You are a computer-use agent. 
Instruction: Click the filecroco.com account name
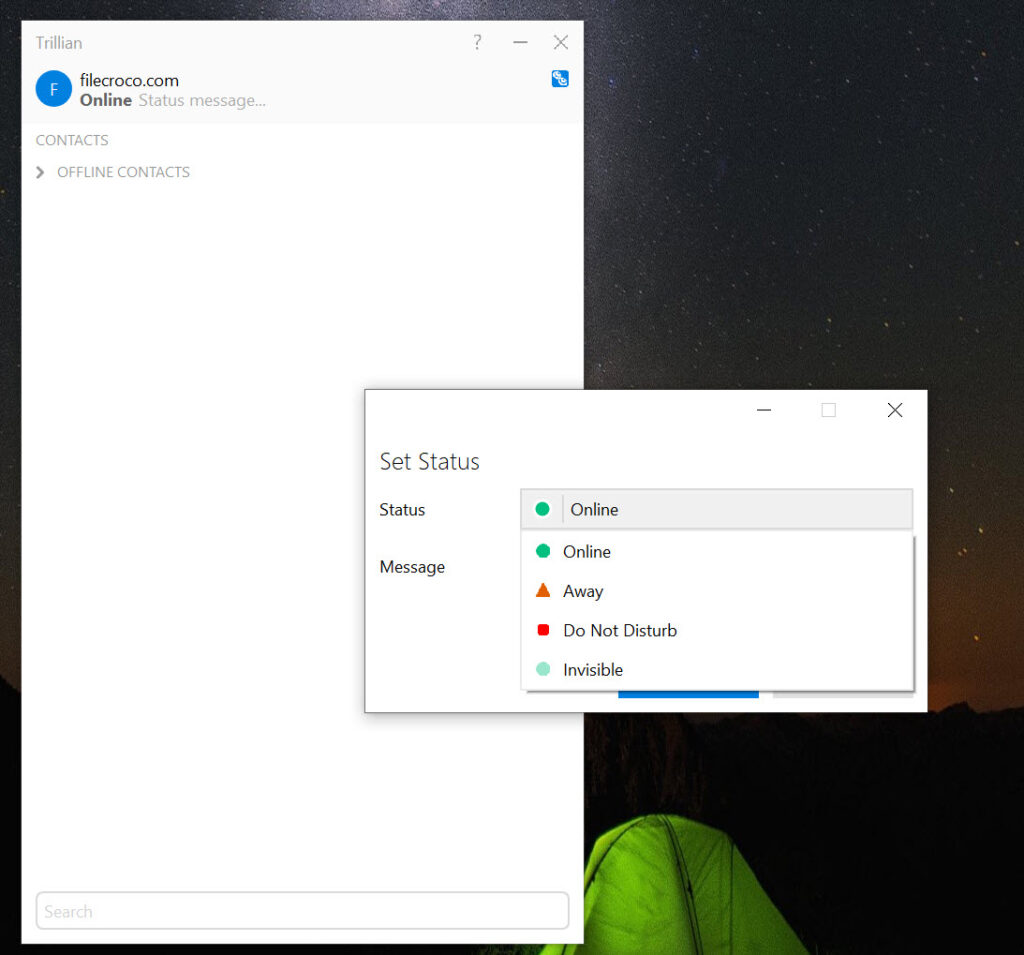[129, 80]
